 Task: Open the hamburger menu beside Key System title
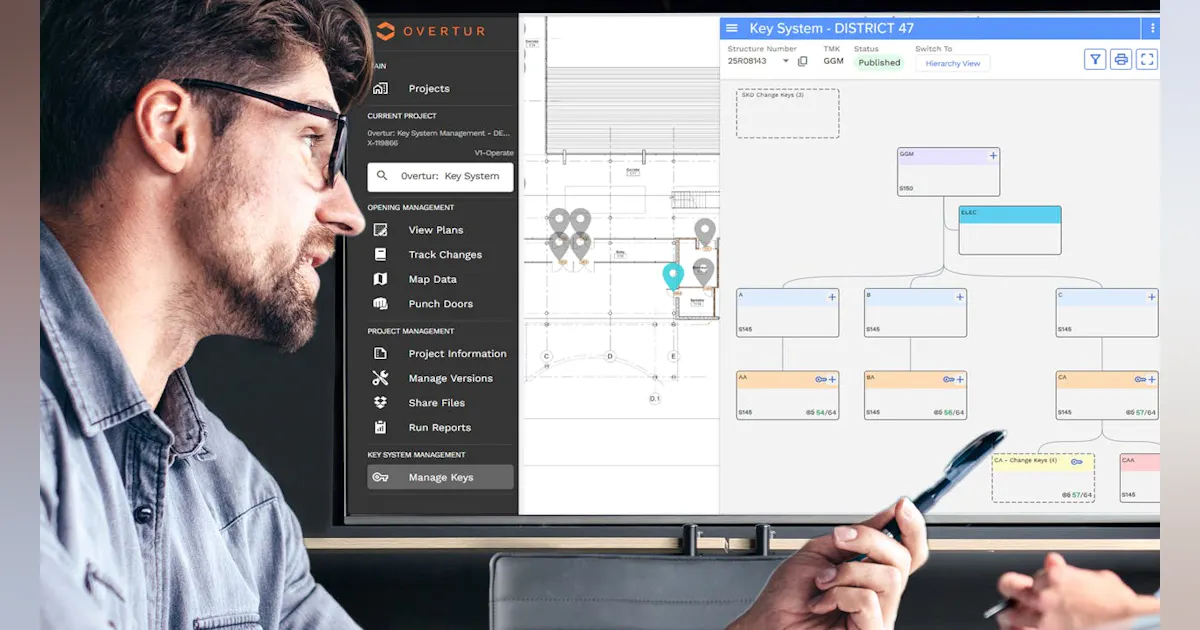732,28
